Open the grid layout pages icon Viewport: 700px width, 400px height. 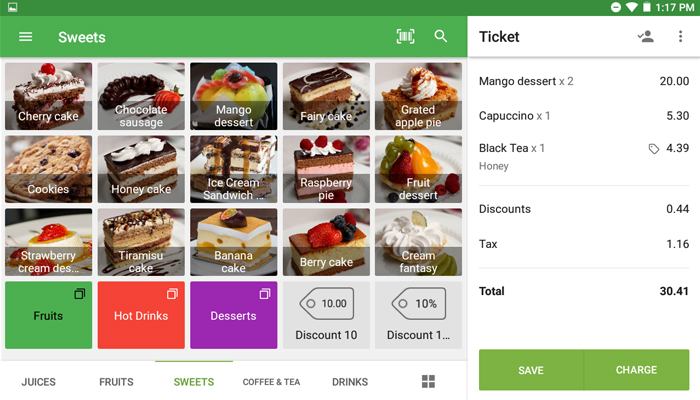tap(428, 381)
